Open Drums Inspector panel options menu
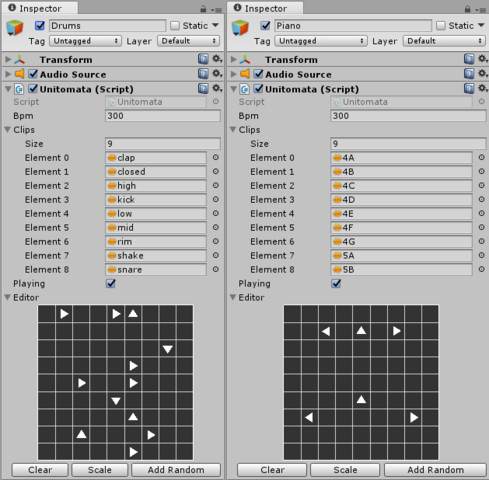This screenshot has width=489, height=480. (217, 10)
